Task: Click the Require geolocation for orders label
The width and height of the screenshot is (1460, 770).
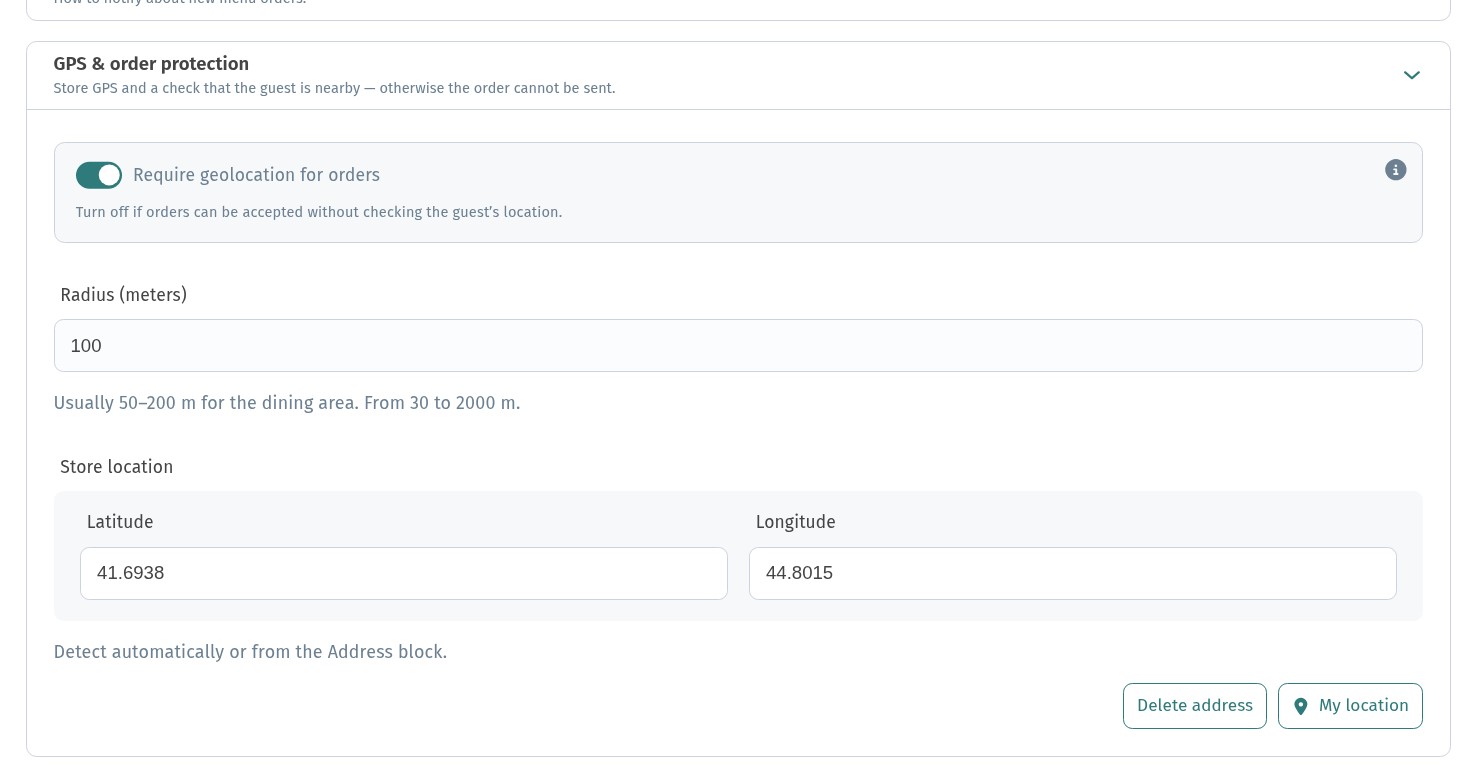Action: 256,175
